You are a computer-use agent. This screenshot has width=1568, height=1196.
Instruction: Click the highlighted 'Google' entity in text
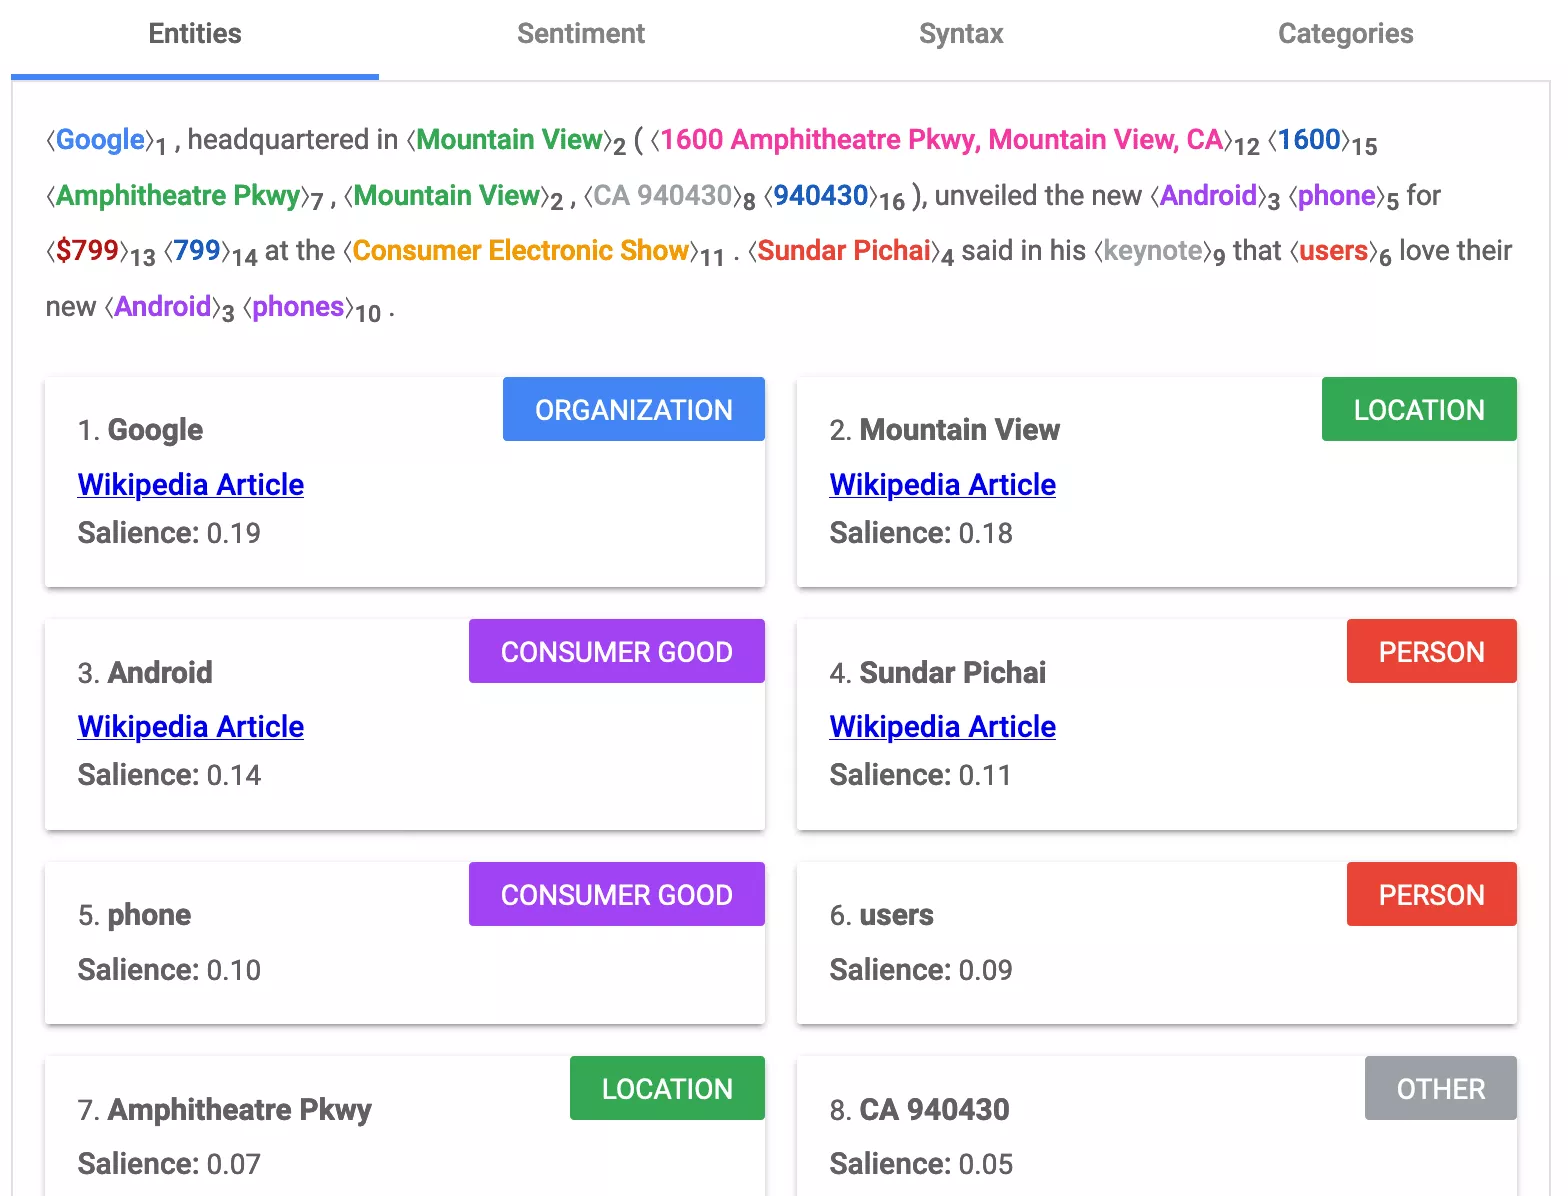[100, 139]
